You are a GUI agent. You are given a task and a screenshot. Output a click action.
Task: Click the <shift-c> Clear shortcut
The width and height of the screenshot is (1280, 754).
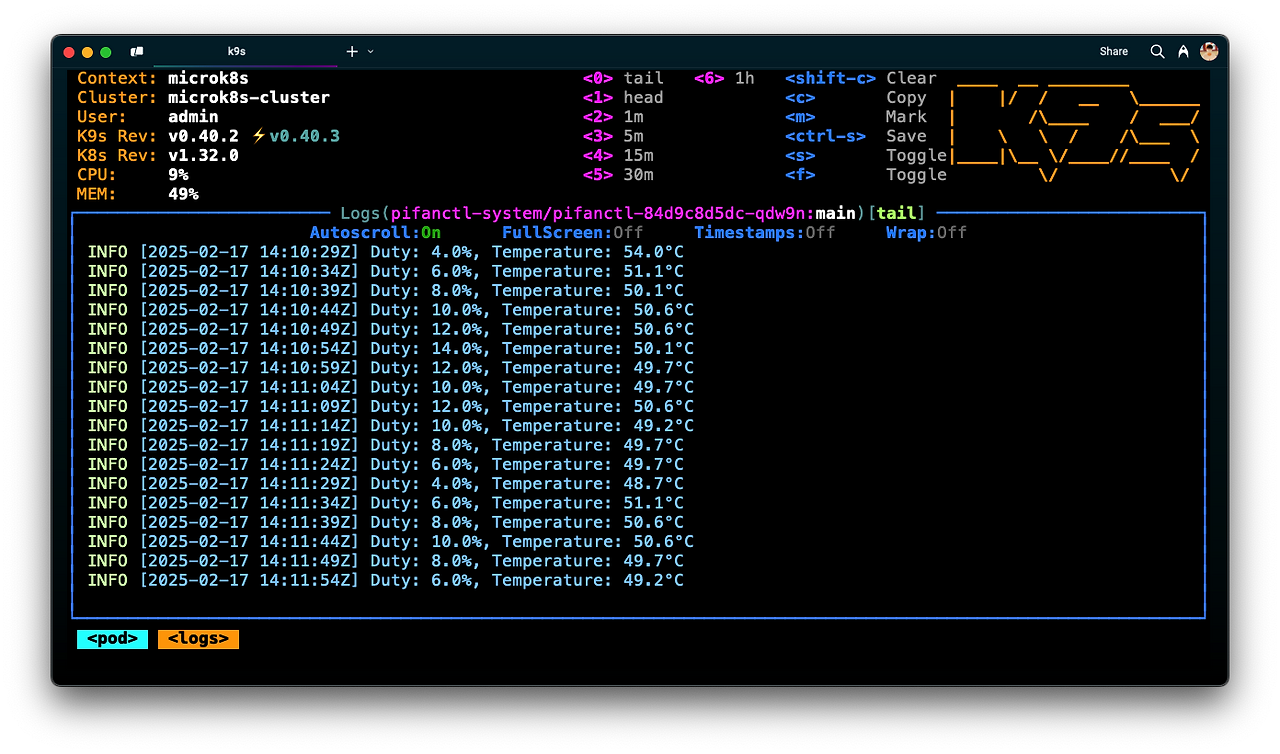[x=861, y=78]
